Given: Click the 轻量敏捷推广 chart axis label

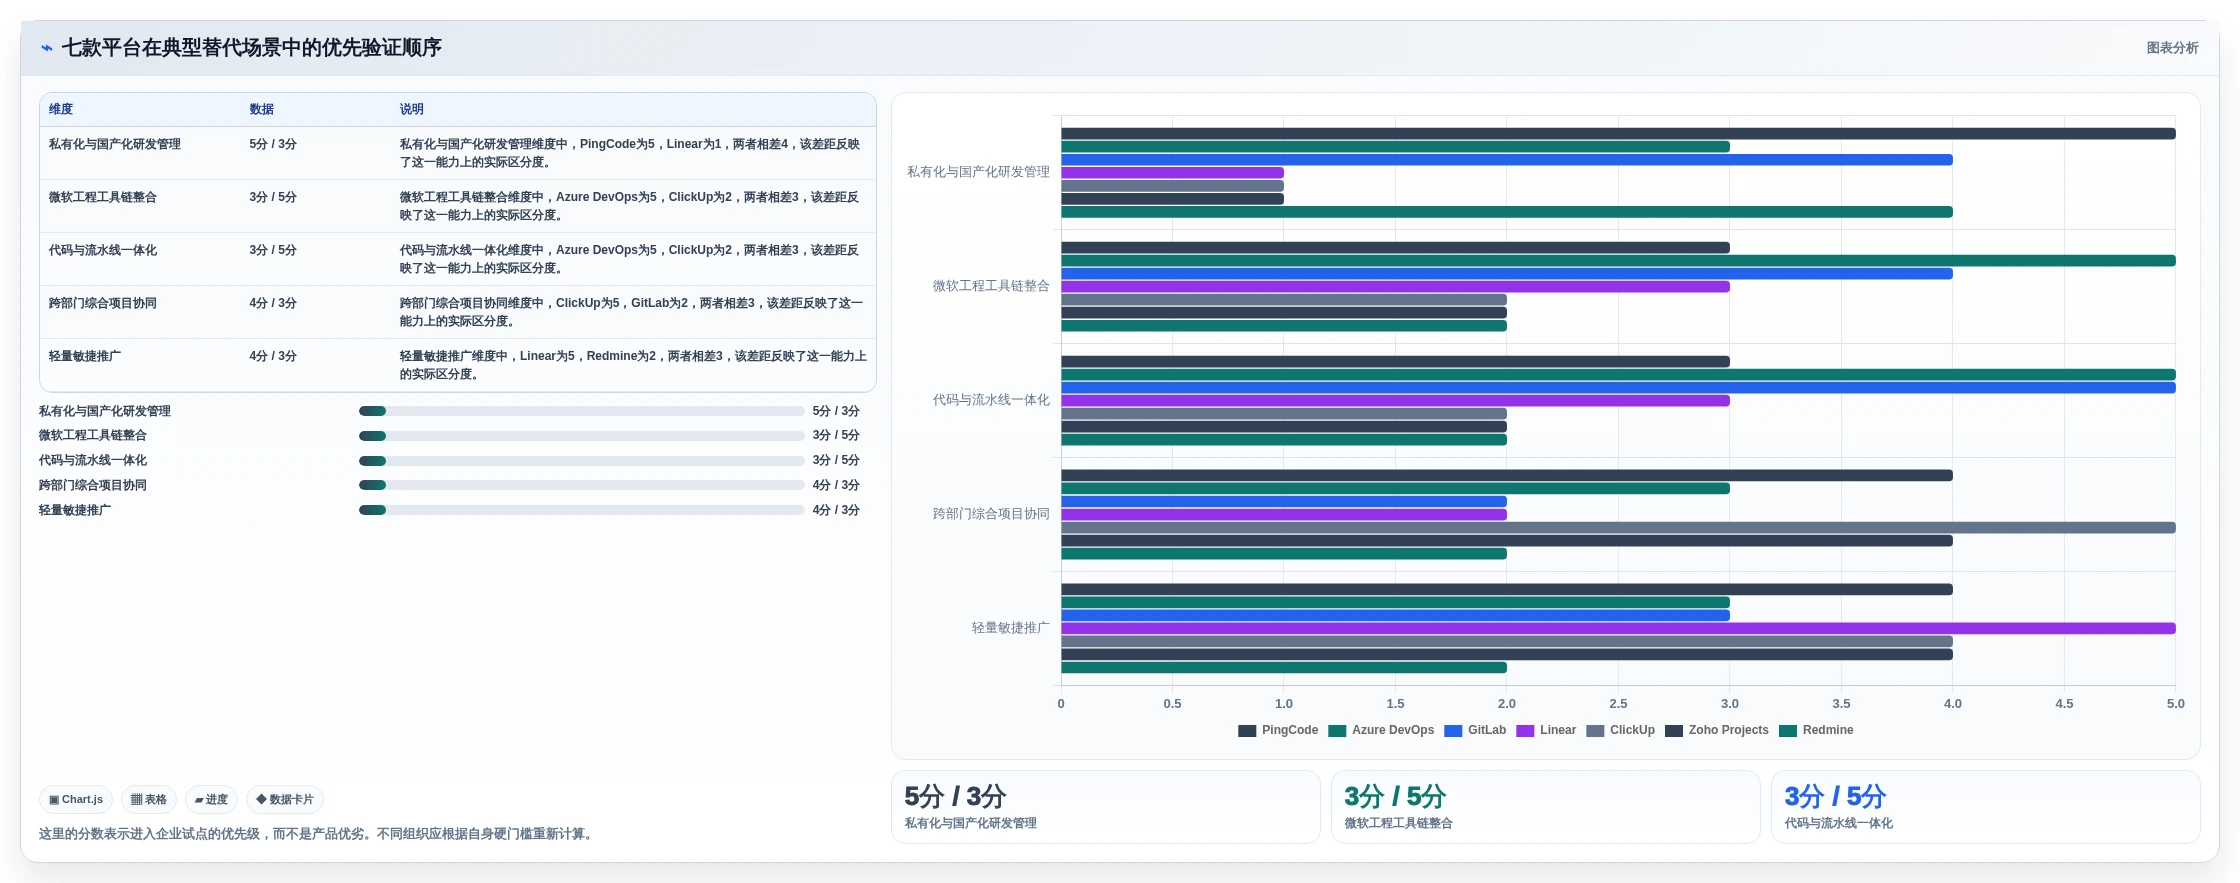Looking at the screenshot, I should tap(1010, 628).
